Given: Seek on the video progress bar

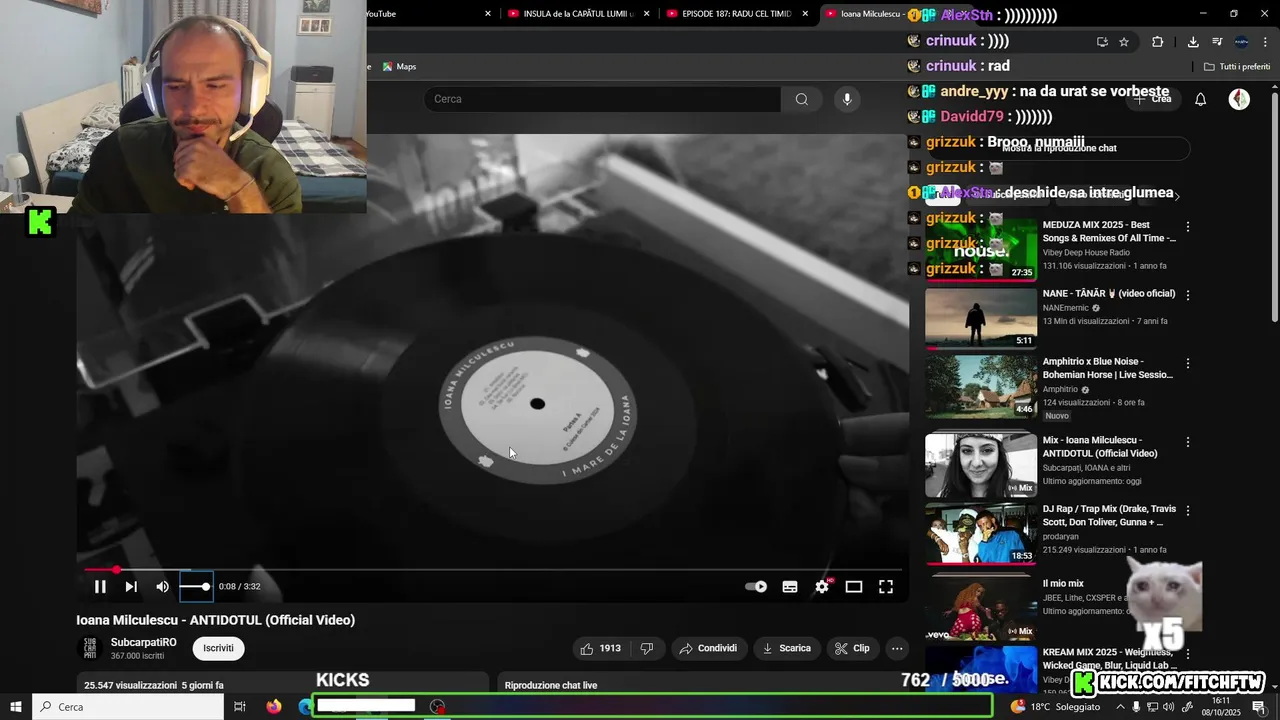Looking at the screenshot, I should tap(493, 570).
